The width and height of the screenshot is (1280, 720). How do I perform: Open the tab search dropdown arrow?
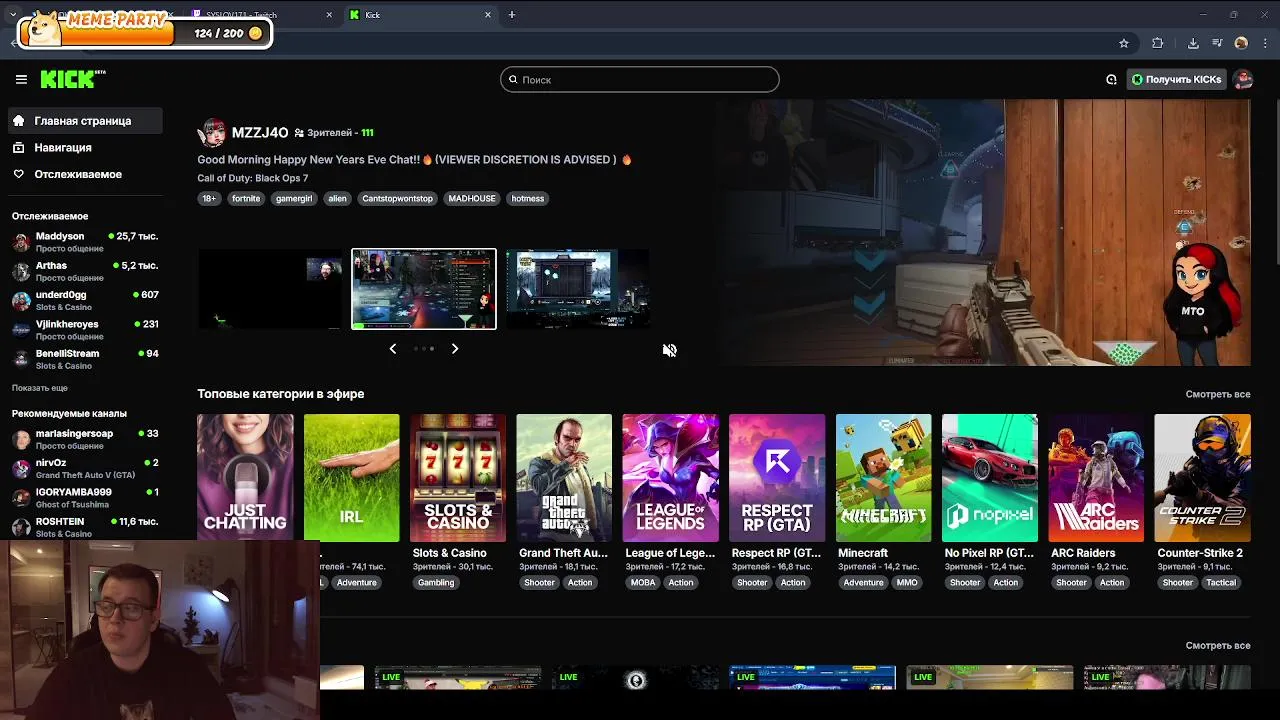click(x=12, y=15)
